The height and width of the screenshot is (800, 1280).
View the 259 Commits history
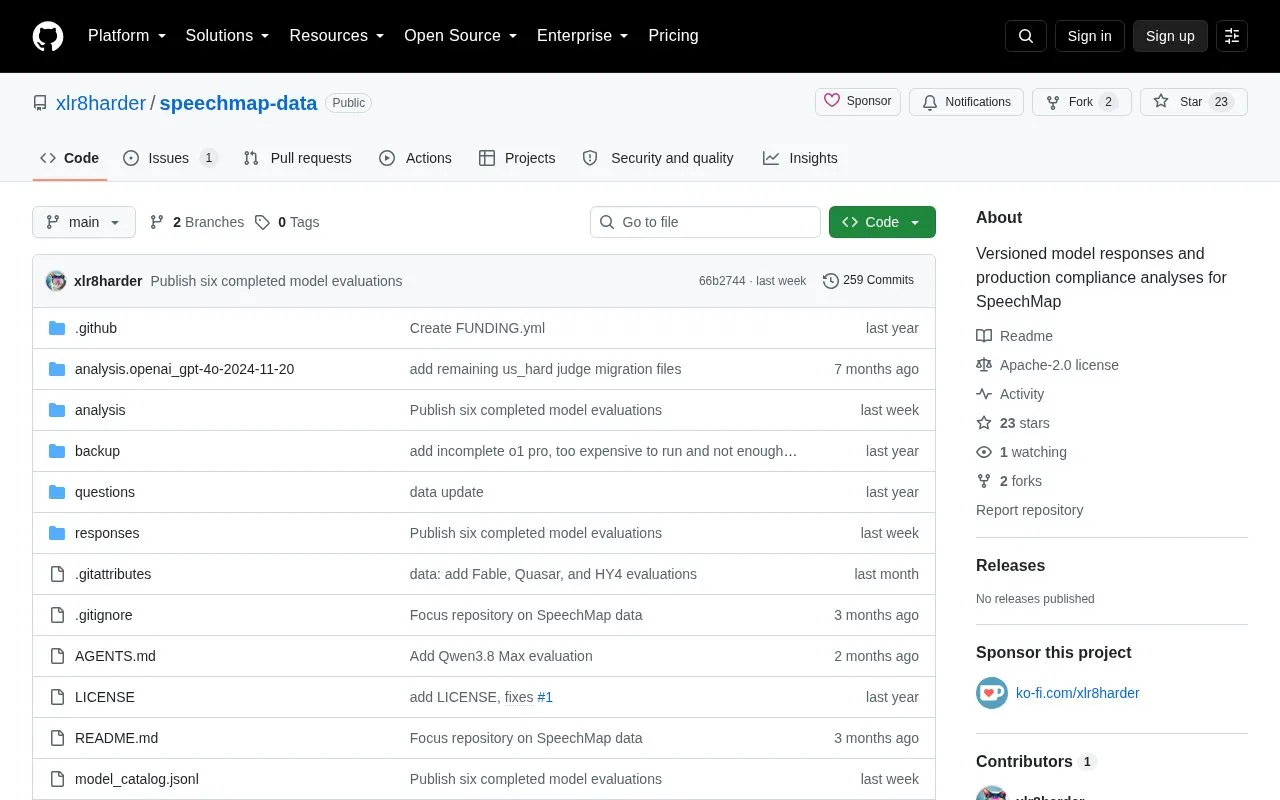[868, 281]
